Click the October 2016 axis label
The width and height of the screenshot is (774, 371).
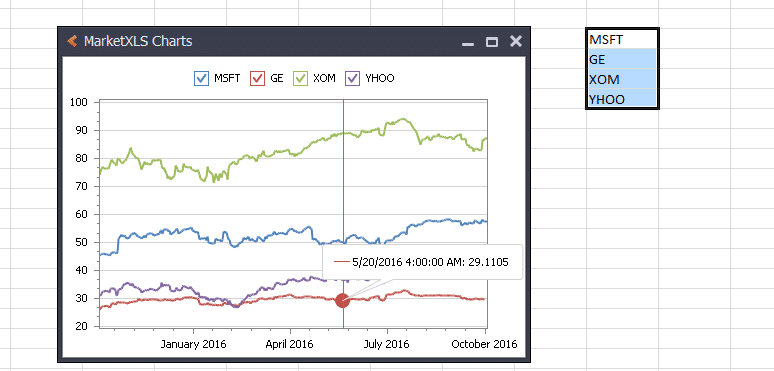484,344
